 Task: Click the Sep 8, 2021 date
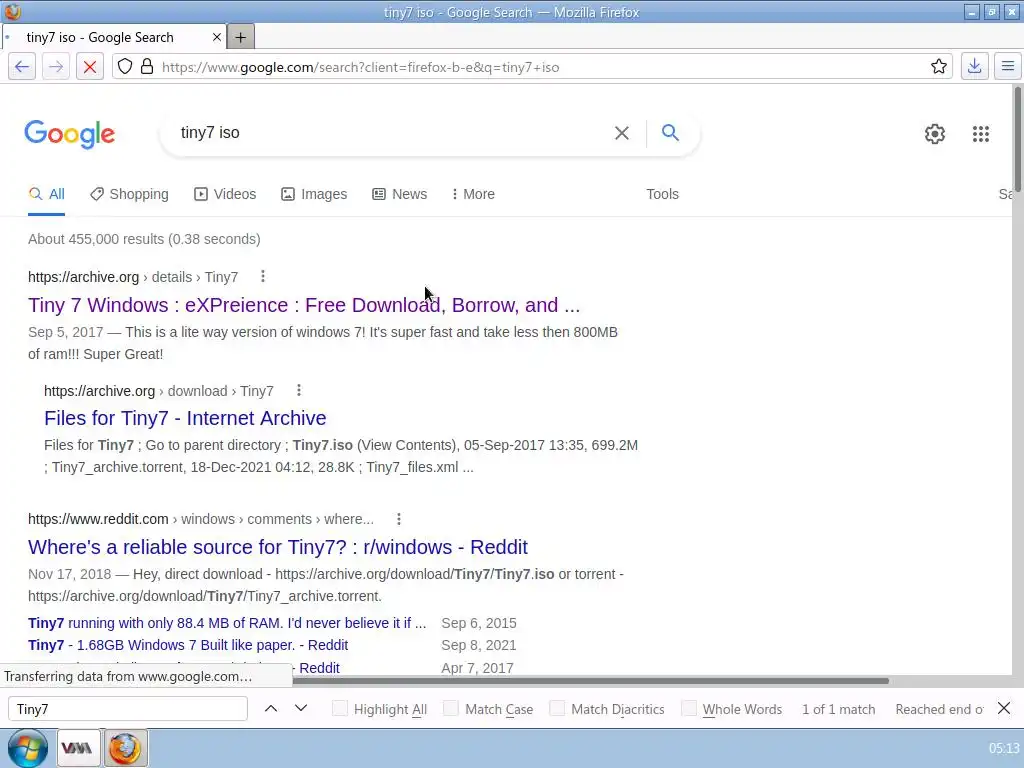479,645
